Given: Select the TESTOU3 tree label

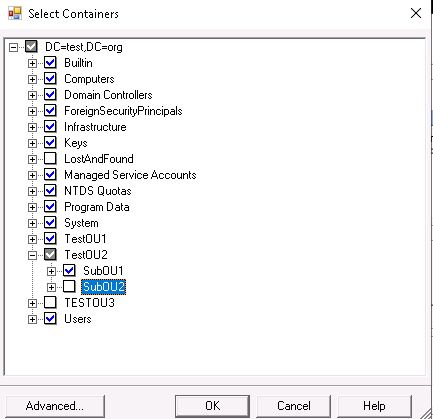Looking at the screenshot, I should point(89,303).
